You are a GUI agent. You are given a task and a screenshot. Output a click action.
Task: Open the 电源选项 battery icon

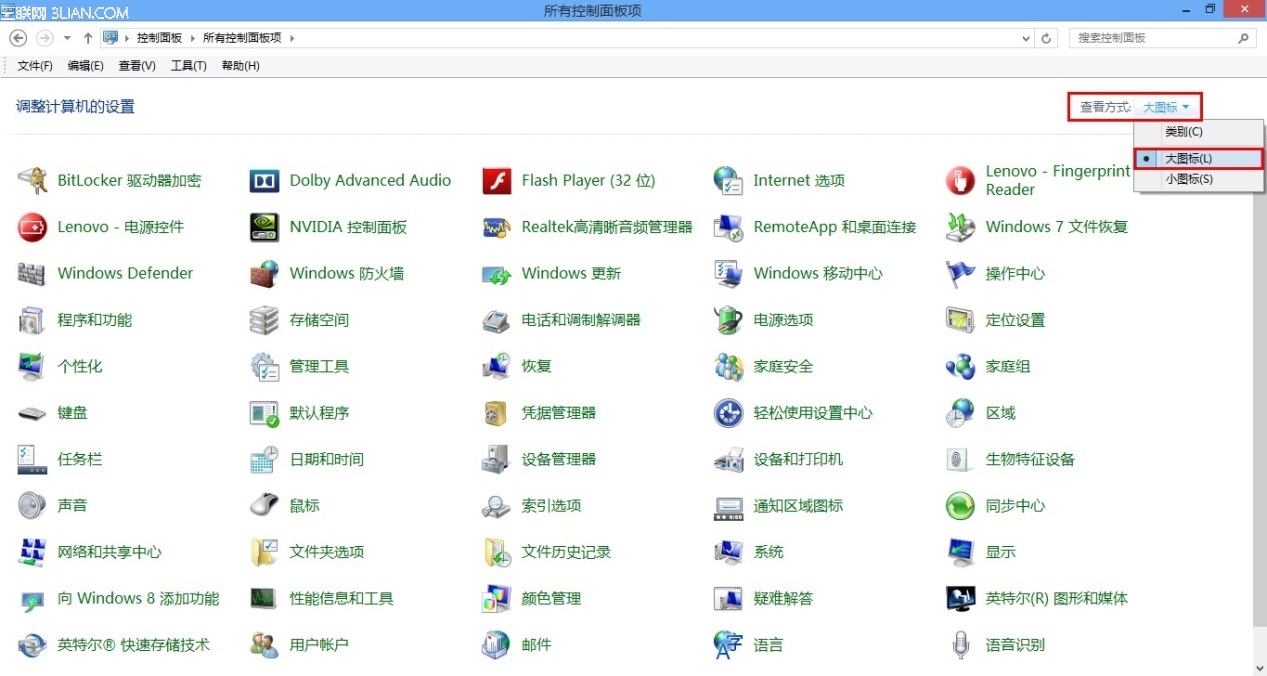(728, 320)
